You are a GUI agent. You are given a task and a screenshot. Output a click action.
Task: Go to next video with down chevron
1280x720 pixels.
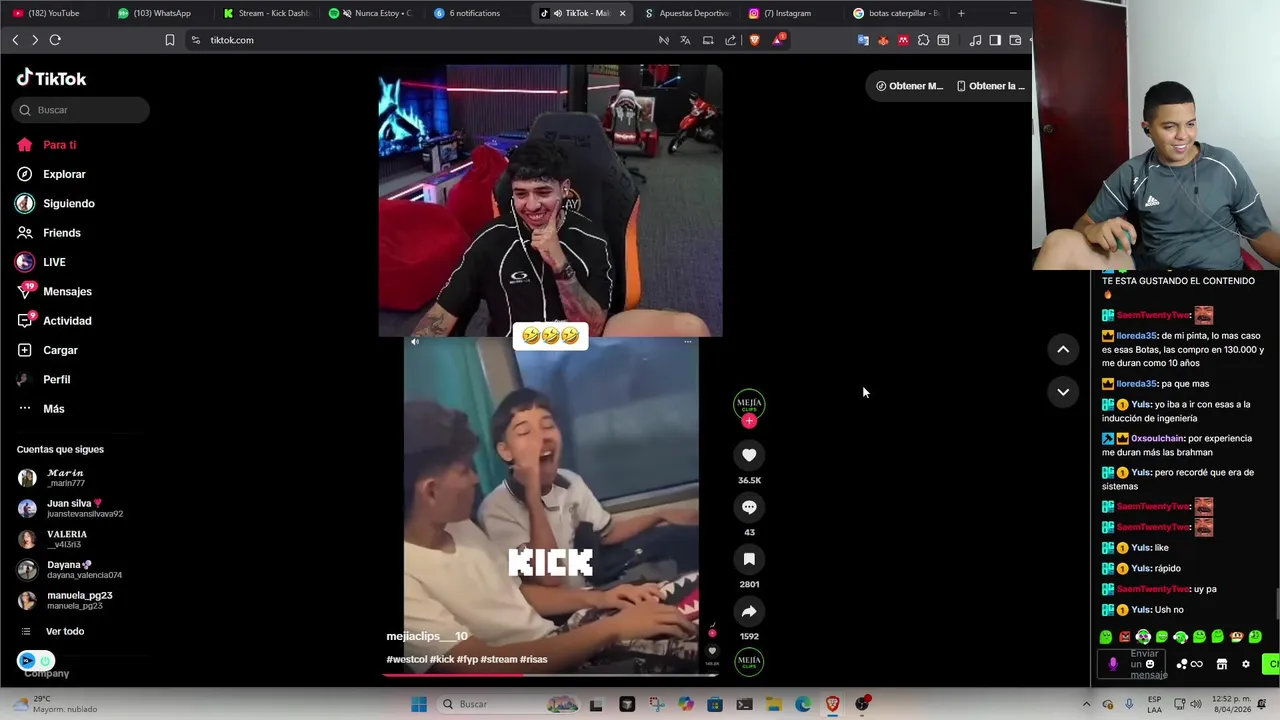(x=1063, y=391)
